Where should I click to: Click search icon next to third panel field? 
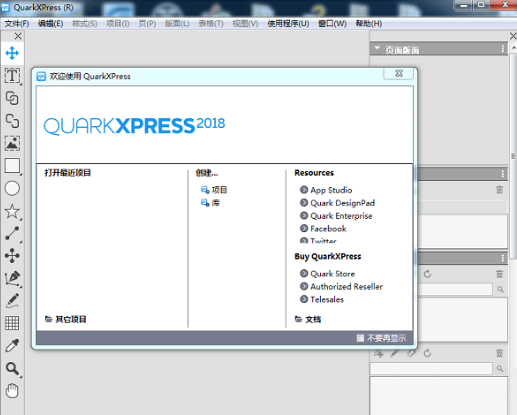pyautogui.click(x=500, y=289)
